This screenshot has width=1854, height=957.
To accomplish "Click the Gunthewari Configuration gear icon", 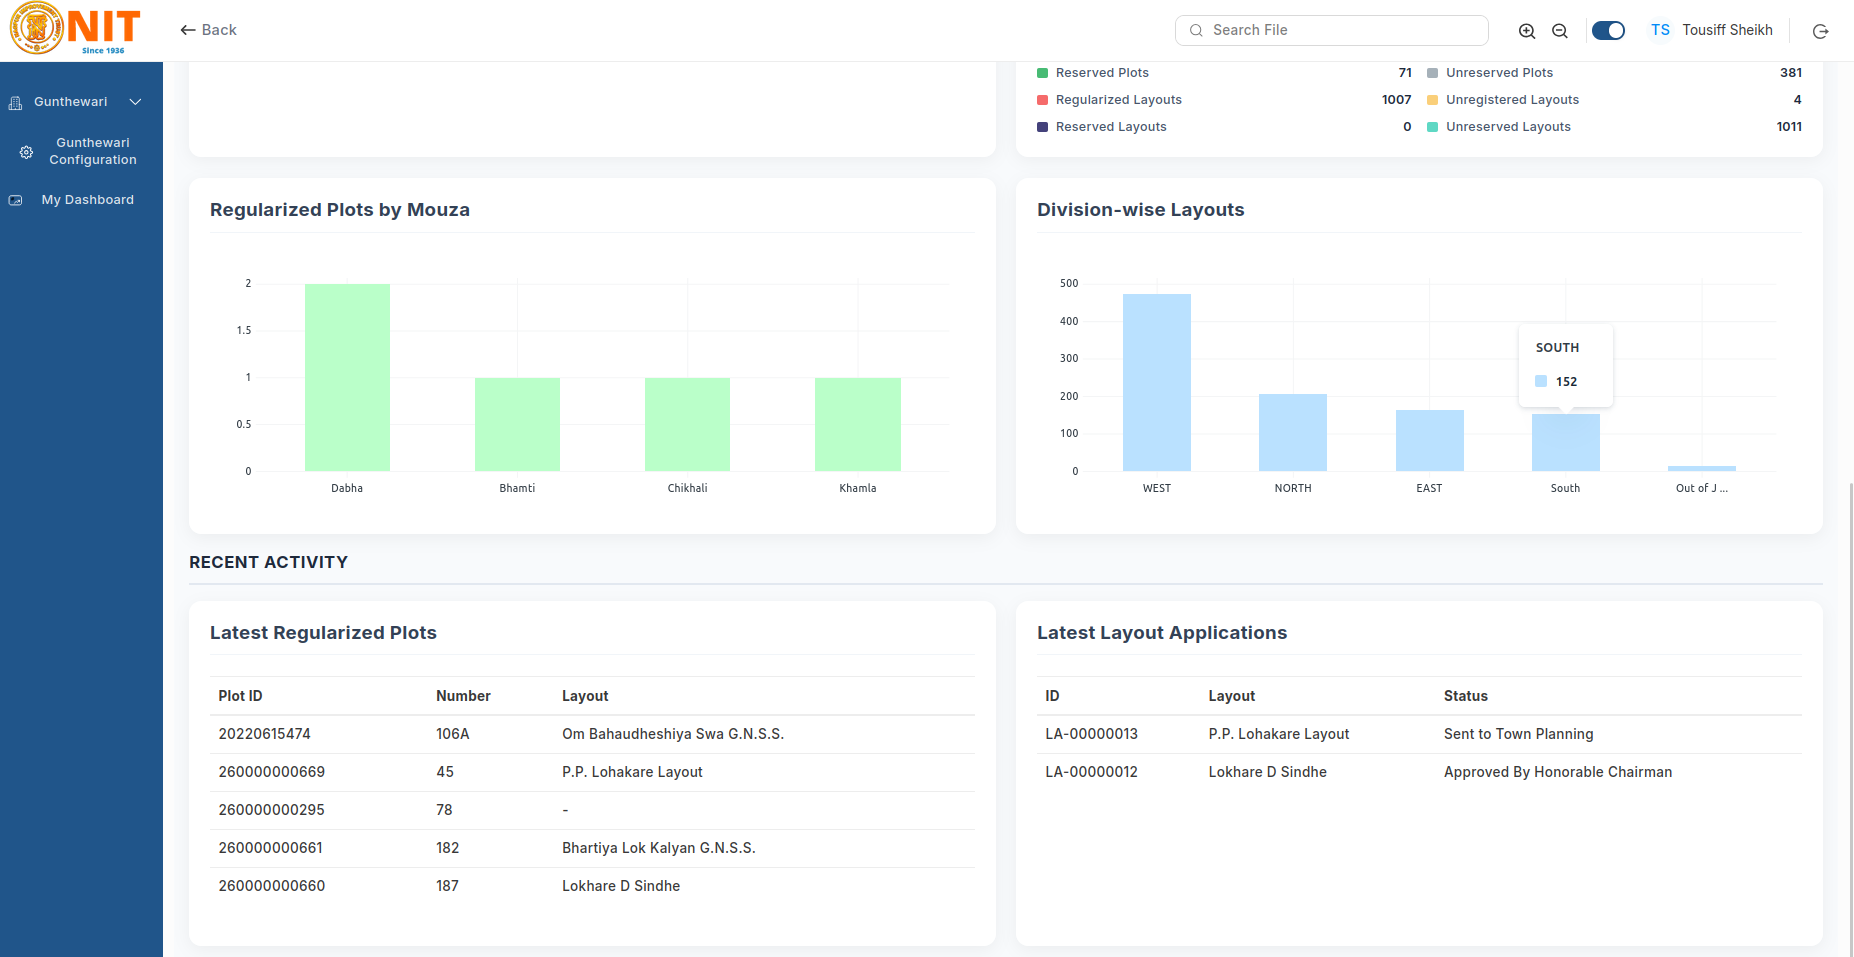I will pos(27,152).
